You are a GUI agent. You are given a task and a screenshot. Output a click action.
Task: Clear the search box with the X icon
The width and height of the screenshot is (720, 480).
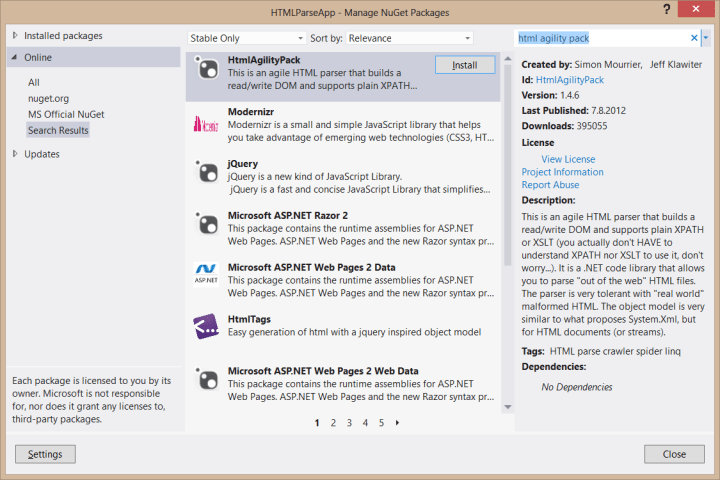pos(694,38)
